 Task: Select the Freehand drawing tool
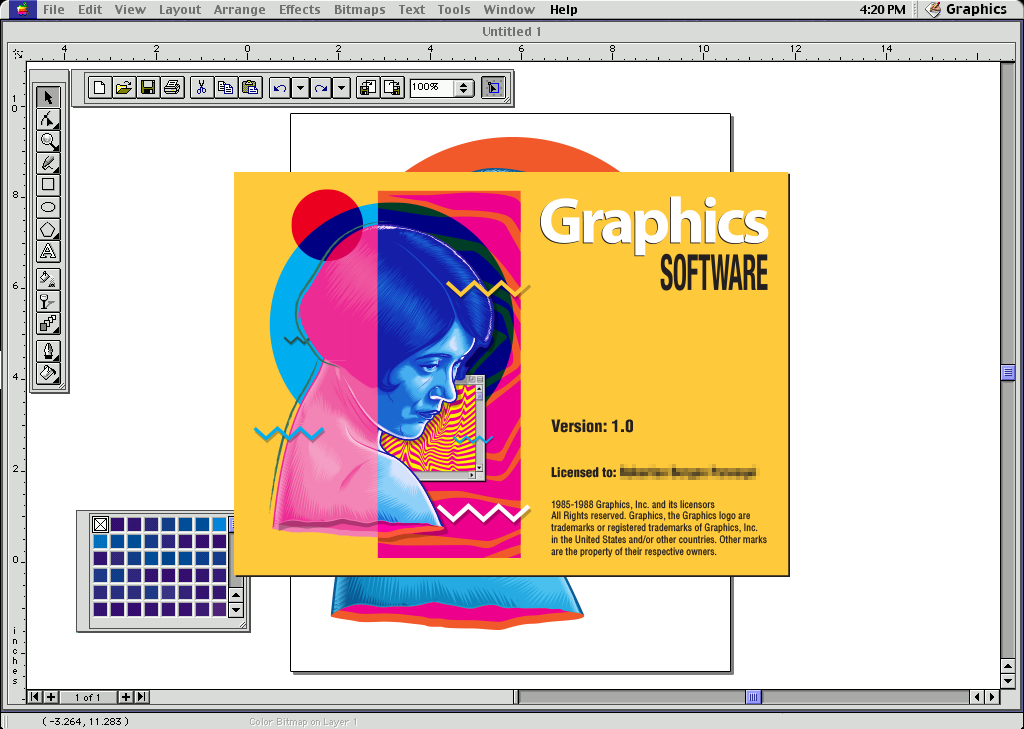click(46, 163)
